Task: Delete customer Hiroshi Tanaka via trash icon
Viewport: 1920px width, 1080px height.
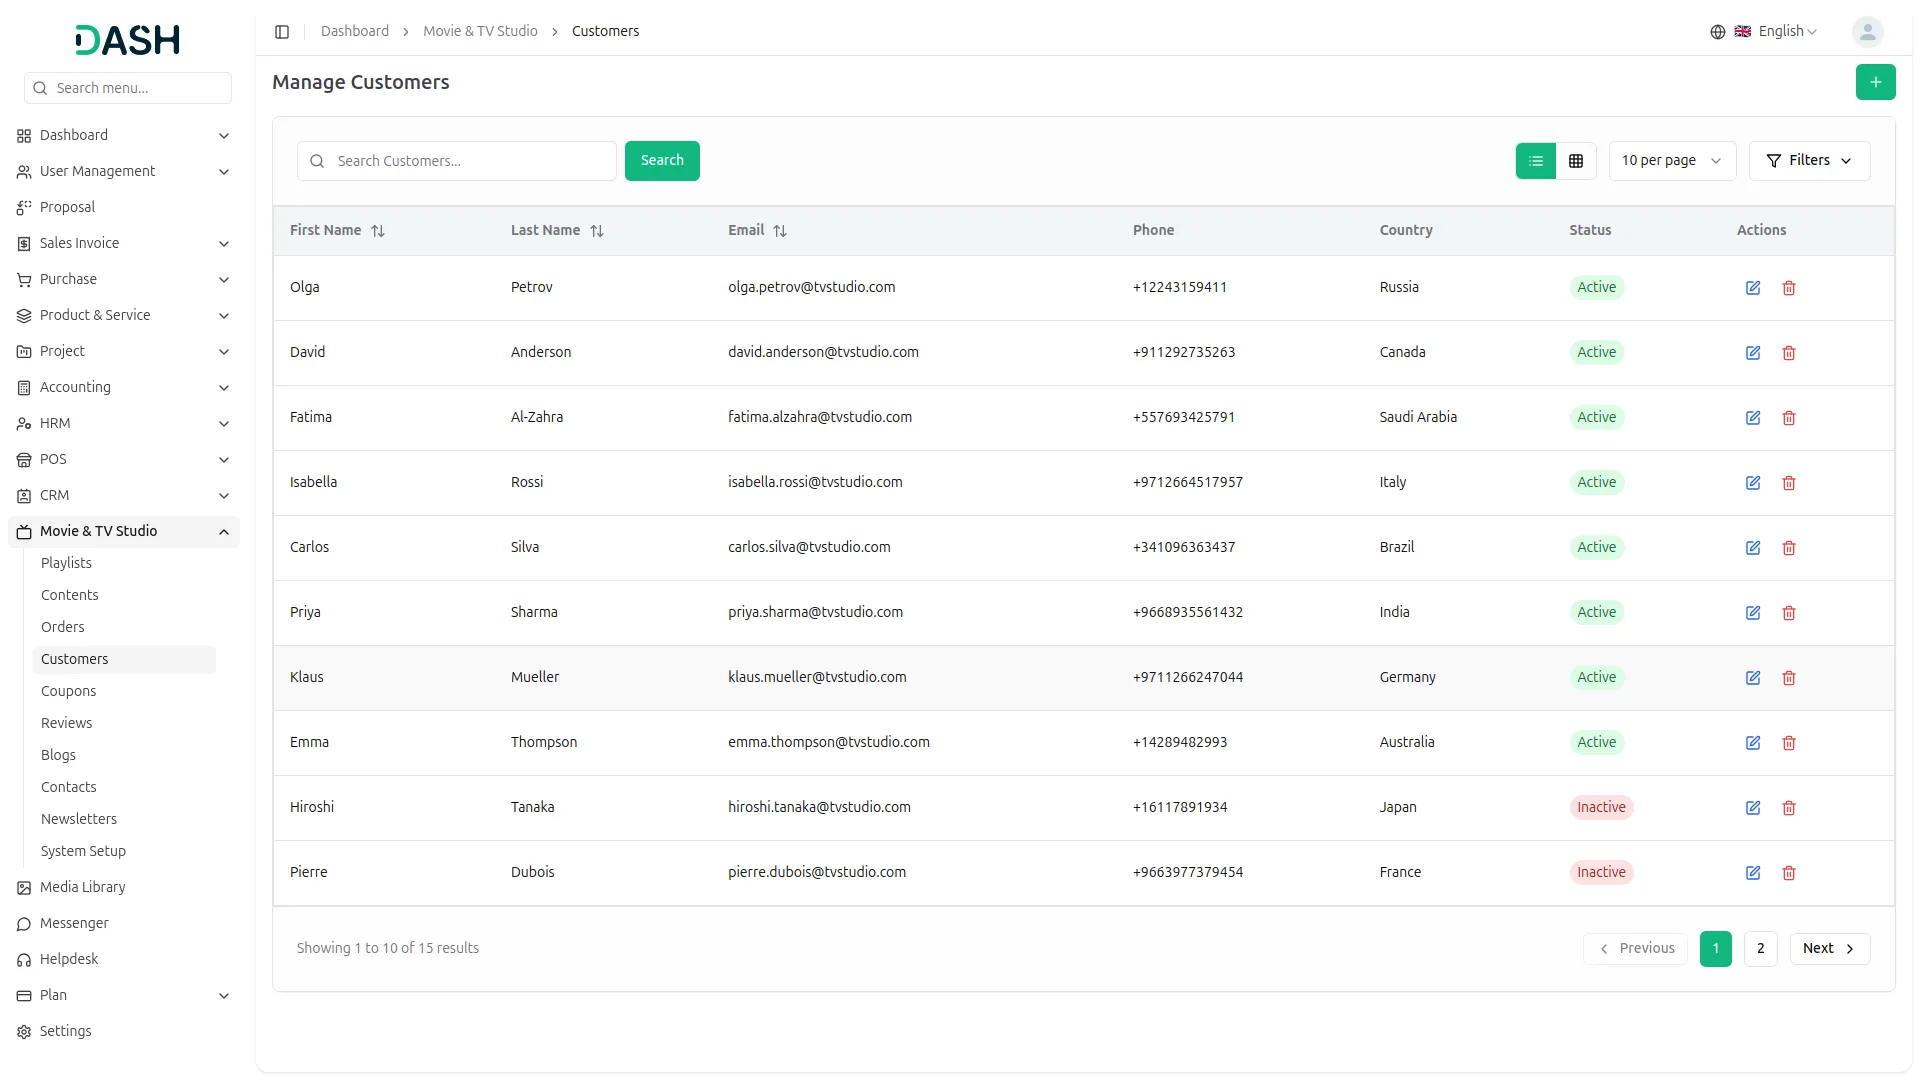Action: pyautogui.click(x=1788, y=808)
